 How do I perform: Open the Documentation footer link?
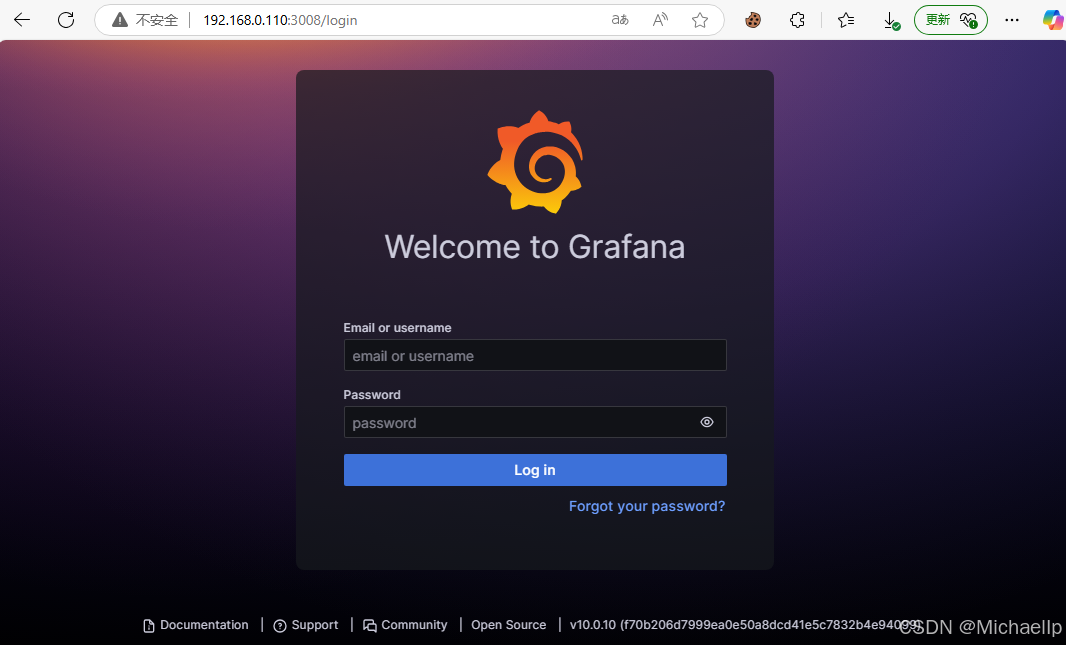click(196, 625)
